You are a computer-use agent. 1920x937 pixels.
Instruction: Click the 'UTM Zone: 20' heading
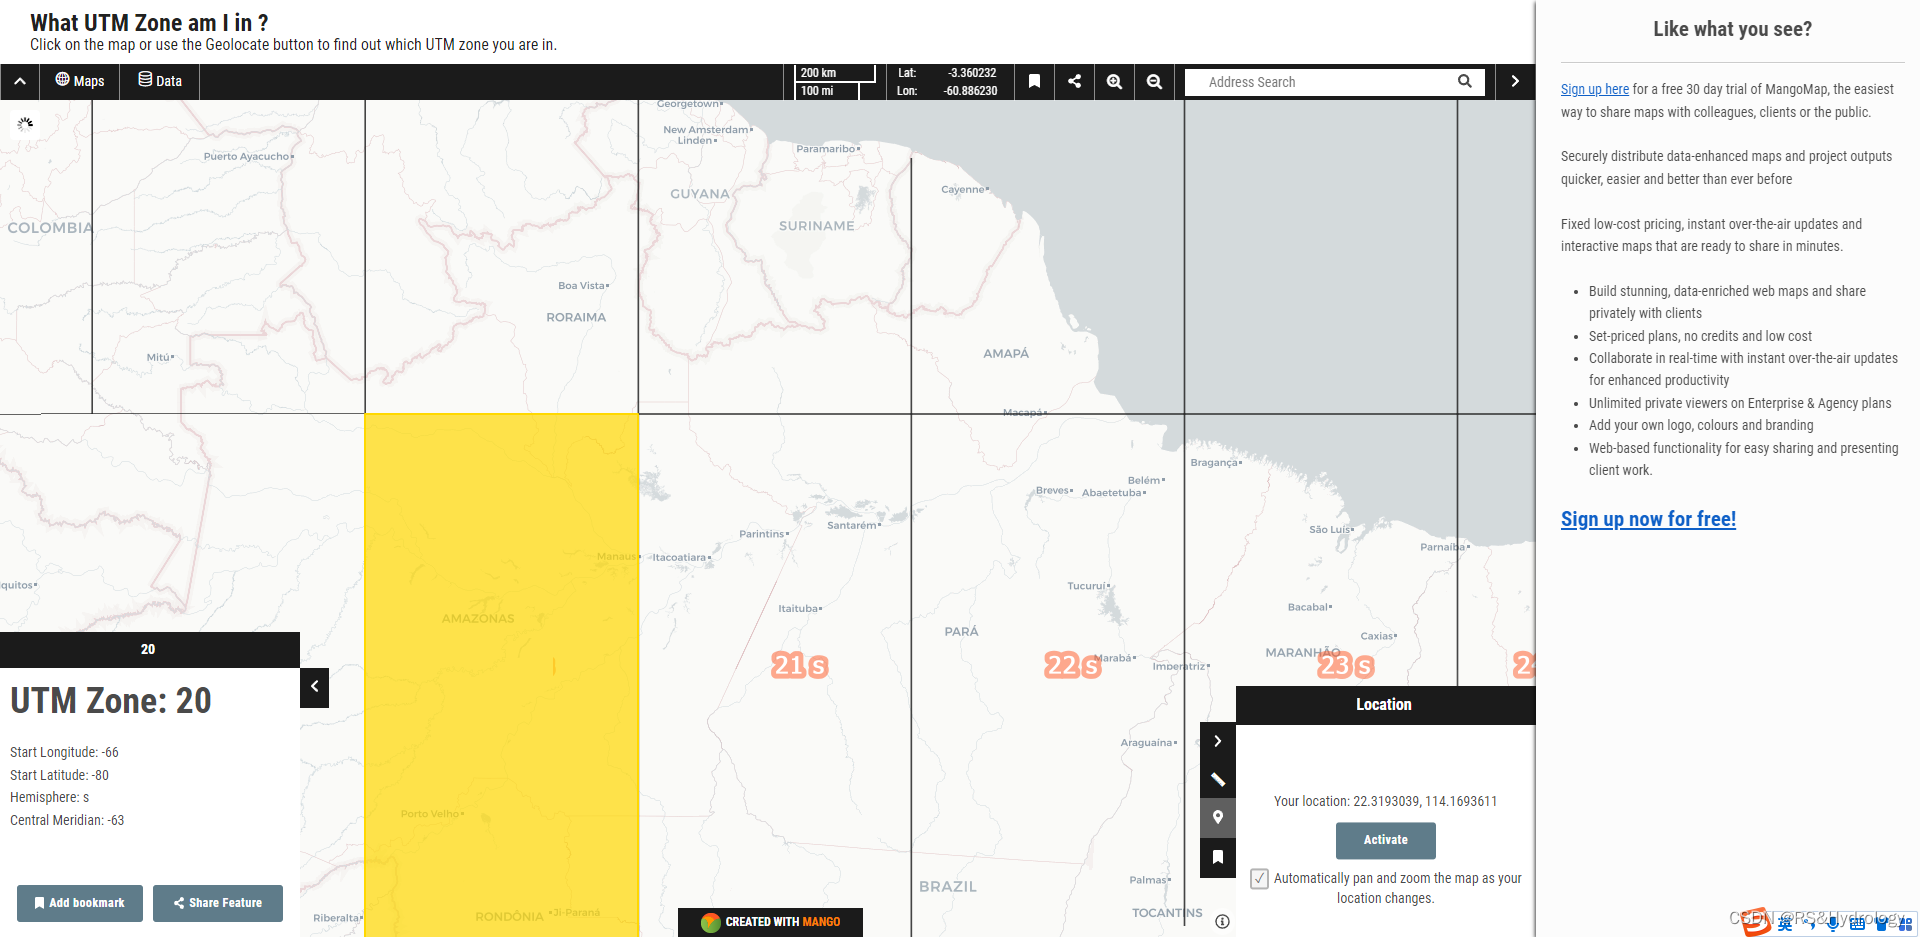(111, 701)
